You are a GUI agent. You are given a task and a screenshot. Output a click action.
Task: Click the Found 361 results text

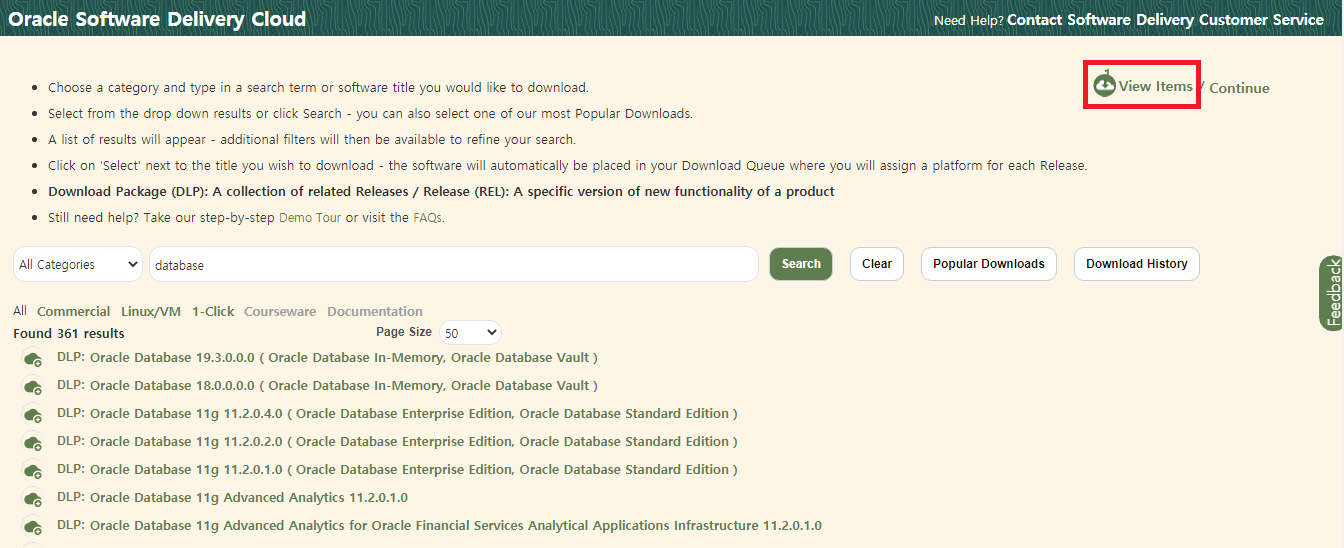pos(69,333)
